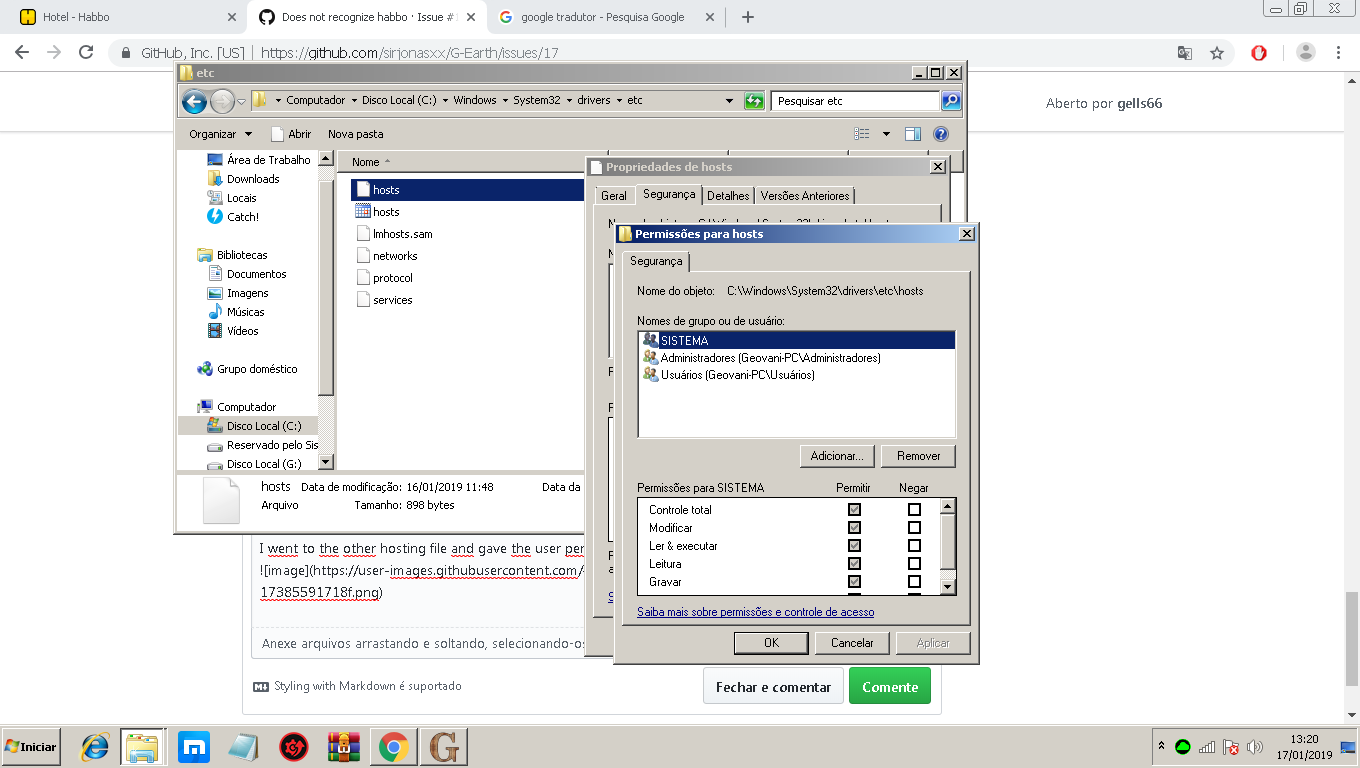Open the preview pane icon in Explorer toolbar
The image size is (1360, 768).
click(911, 133)
